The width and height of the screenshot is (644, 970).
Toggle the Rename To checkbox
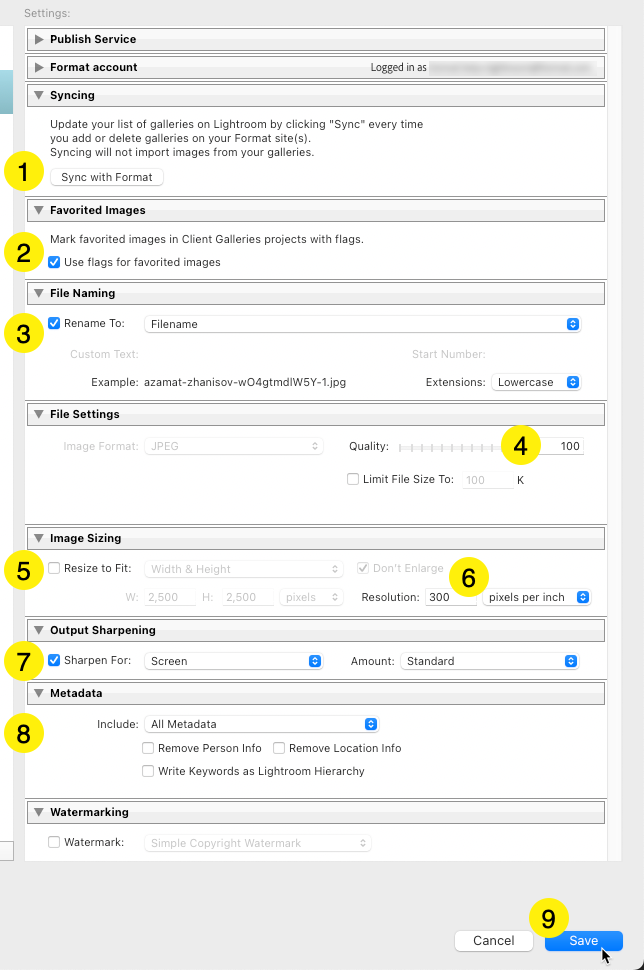tap(55, 324)
